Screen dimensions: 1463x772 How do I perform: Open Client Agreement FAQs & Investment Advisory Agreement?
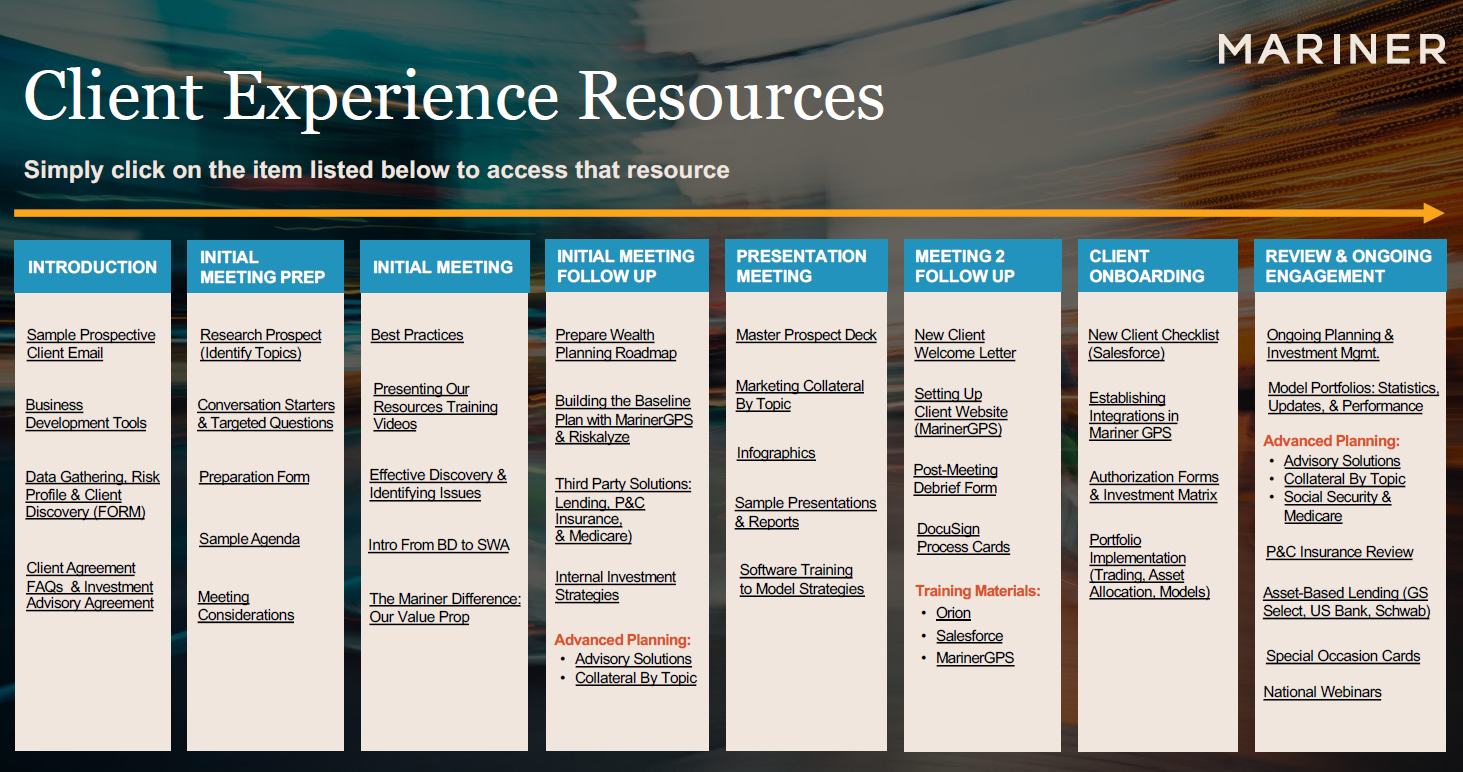[90, 585]
